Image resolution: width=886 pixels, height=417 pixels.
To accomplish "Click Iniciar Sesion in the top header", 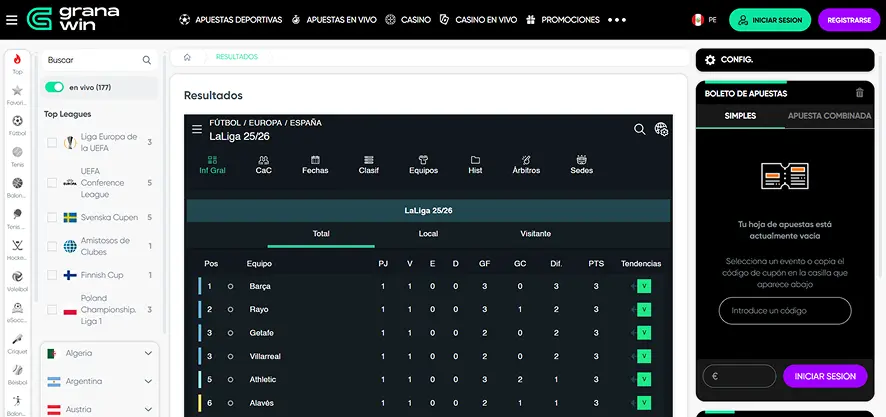I will (770, 19).
